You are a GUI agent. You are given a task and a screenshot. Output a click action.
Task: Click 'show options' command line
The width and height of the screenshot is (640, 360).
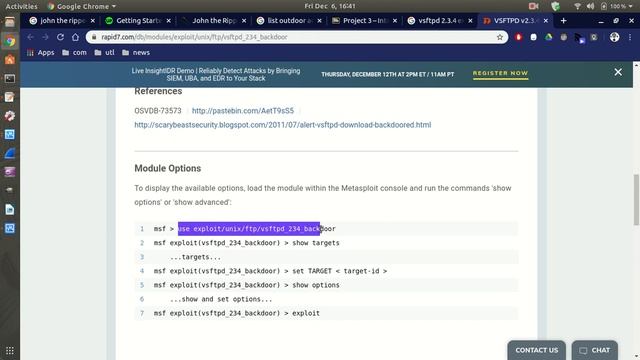[x=247, y=285]
